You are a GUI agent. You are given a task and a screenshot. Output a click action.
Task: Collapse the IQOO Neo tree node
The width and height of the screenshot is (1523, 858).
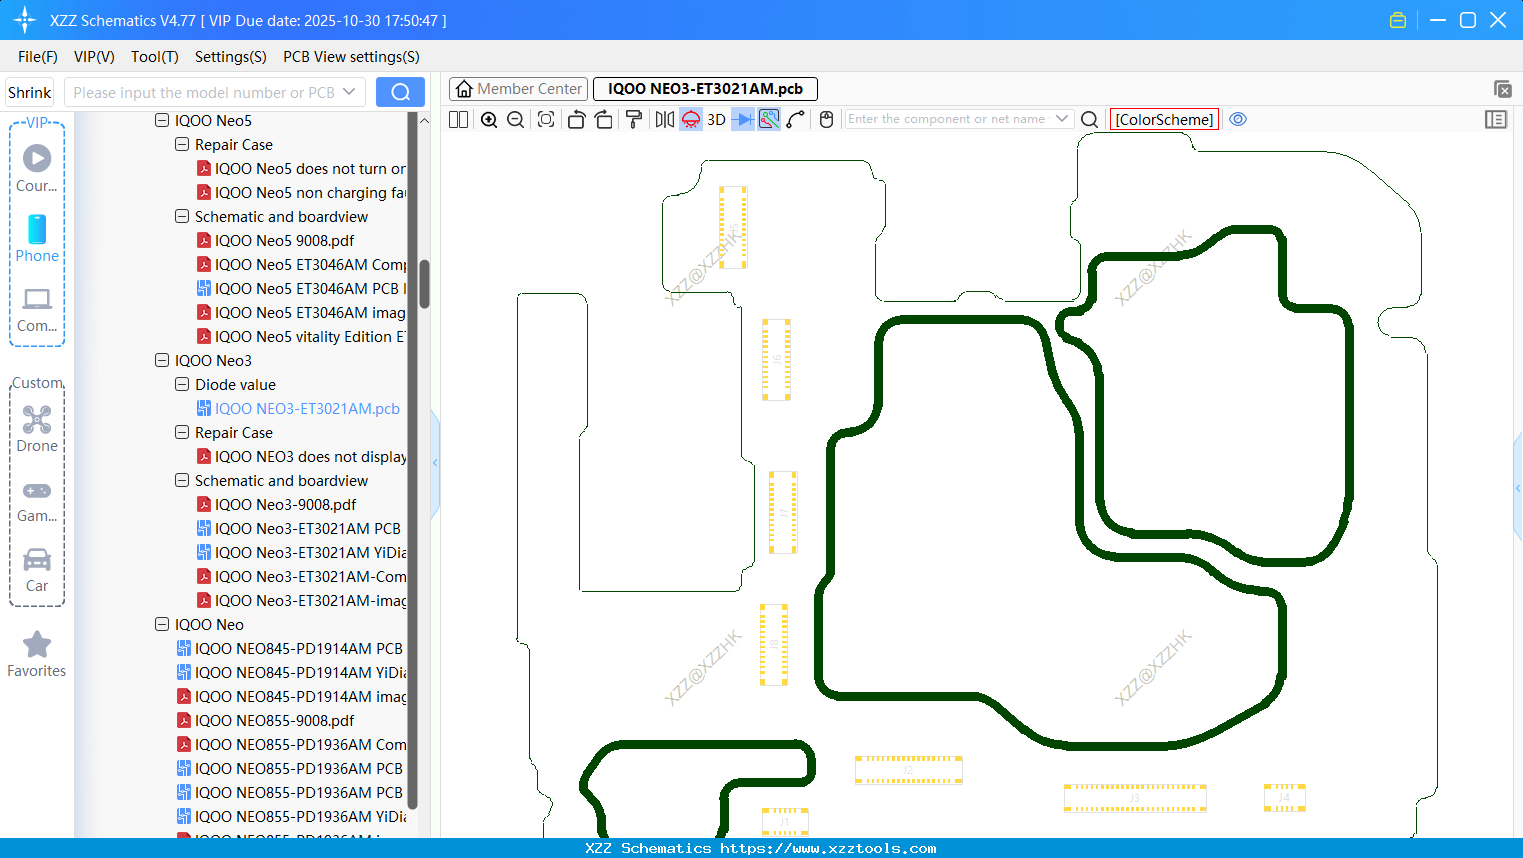(x=162, y=624)
